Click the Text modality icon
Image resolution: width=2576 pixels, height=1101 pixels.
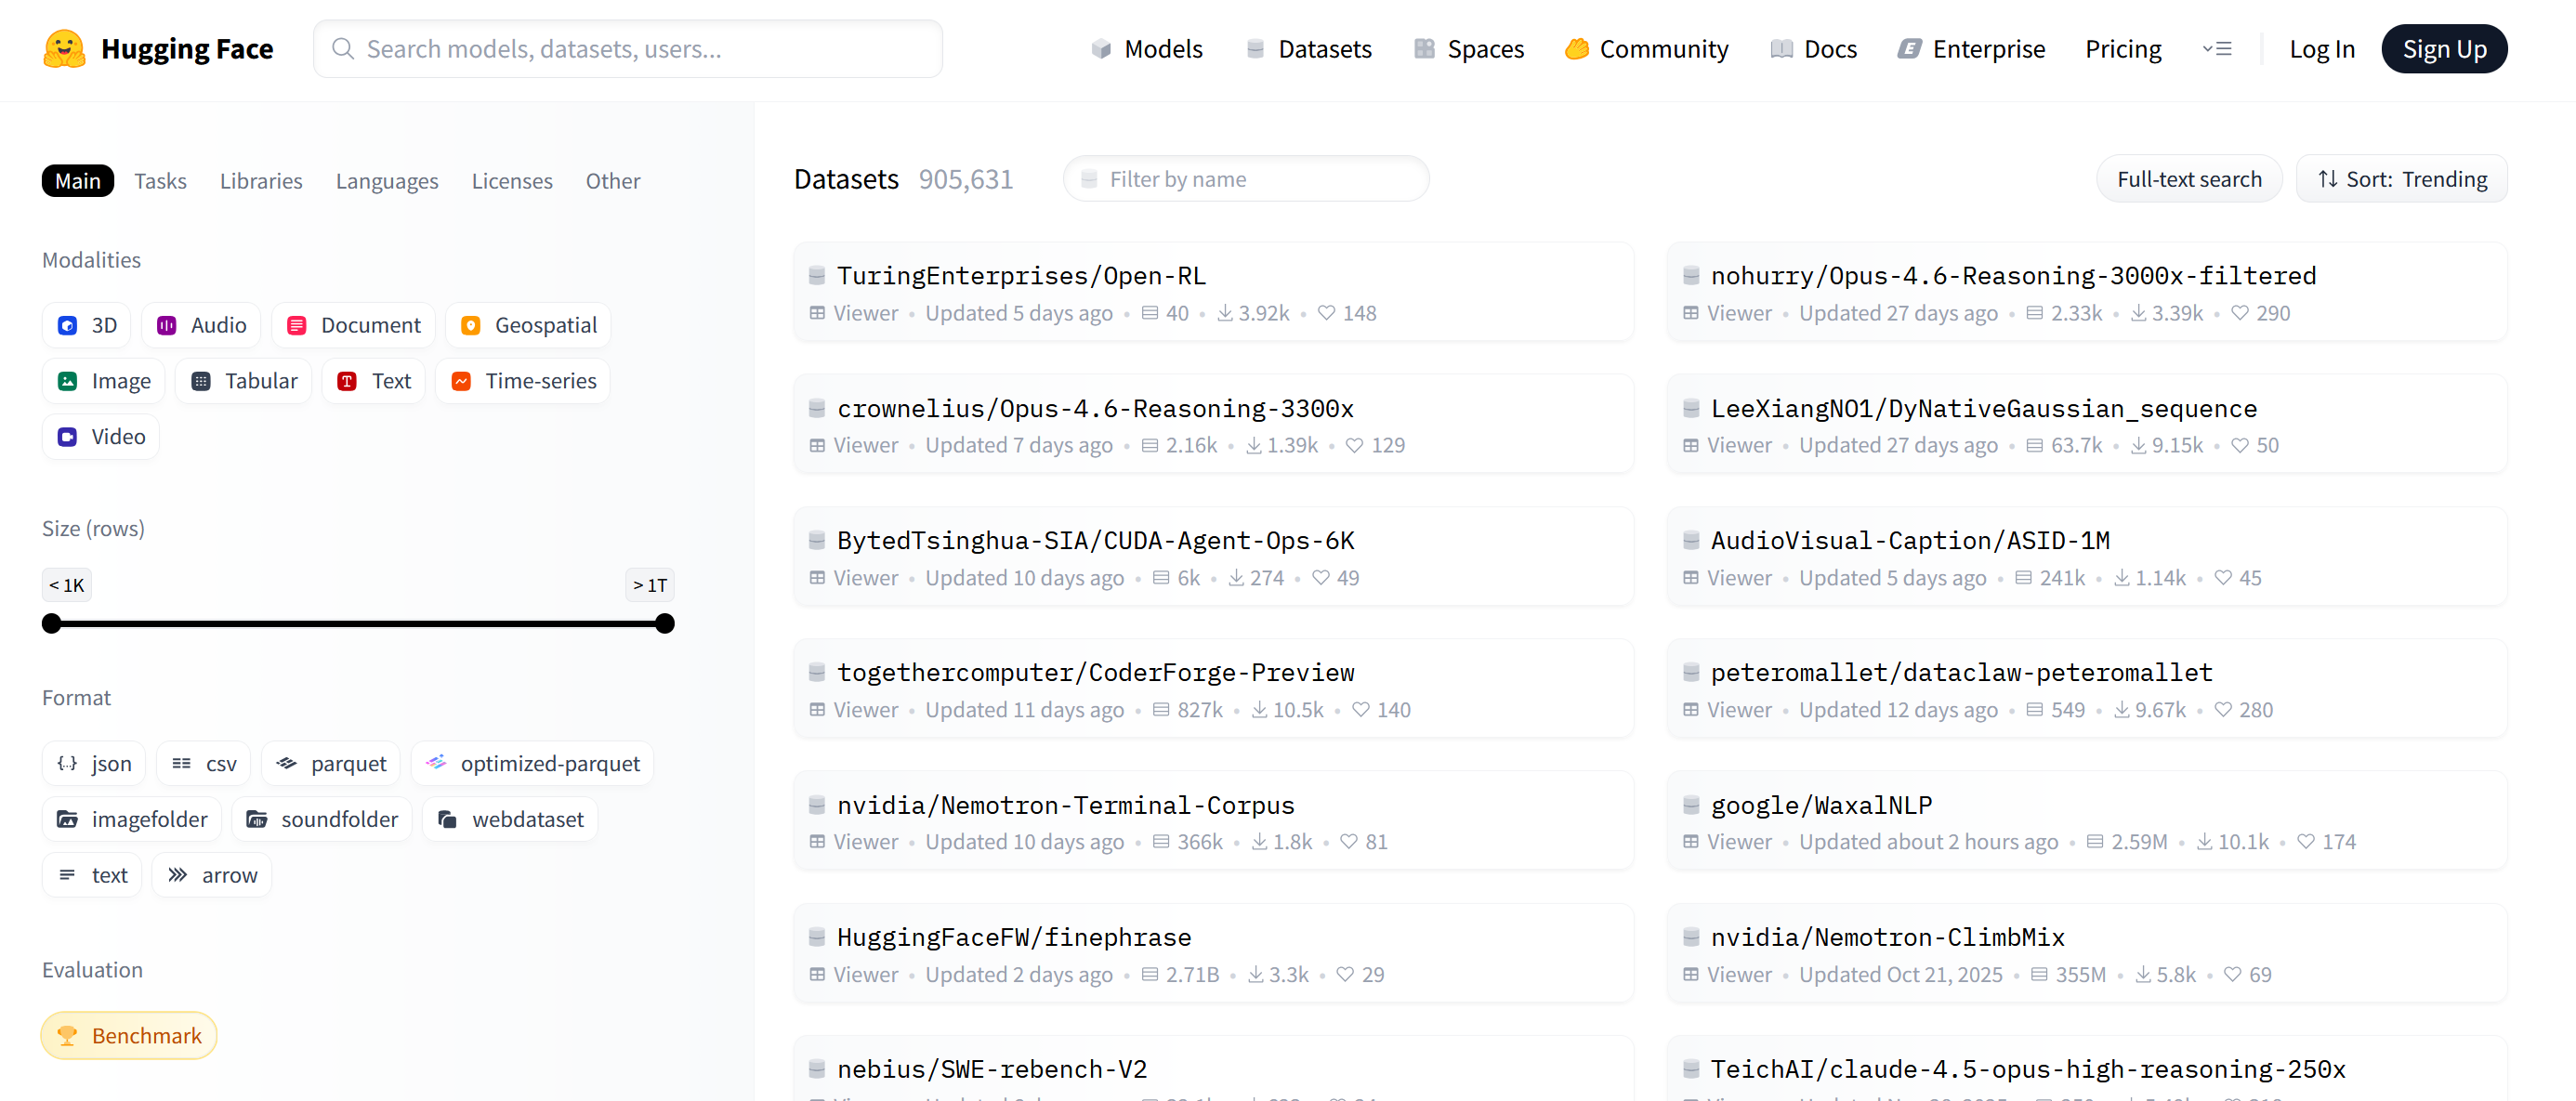point(347,381)
